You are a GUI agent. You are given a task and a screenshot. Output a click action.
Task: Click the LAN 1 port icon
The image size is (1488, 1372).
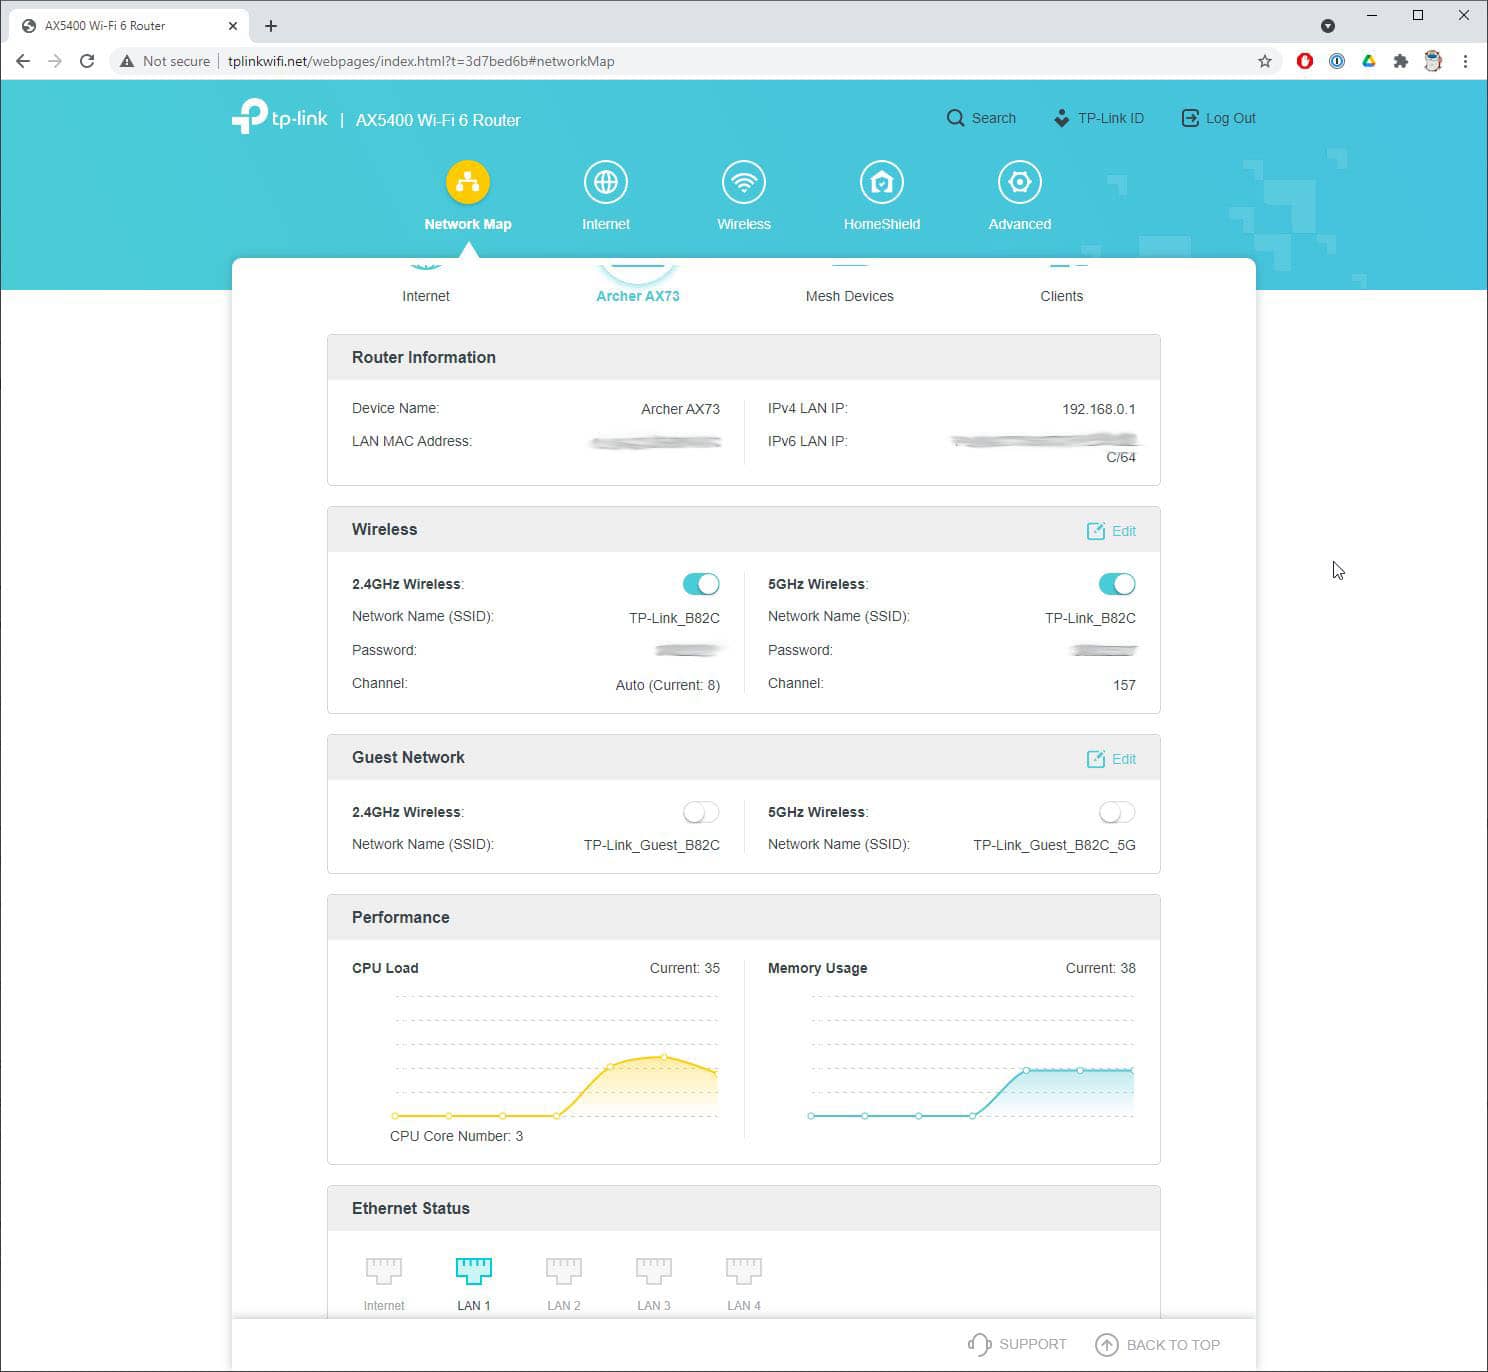474,1270
